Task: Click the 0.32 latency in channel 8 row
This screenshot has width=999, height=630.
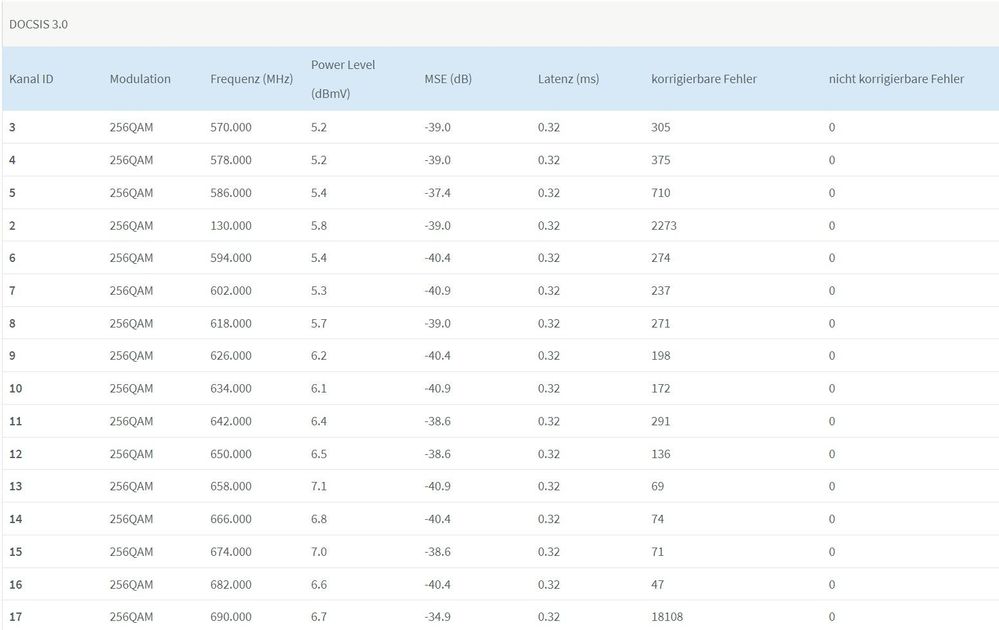Action: click(x=548, y=324)
